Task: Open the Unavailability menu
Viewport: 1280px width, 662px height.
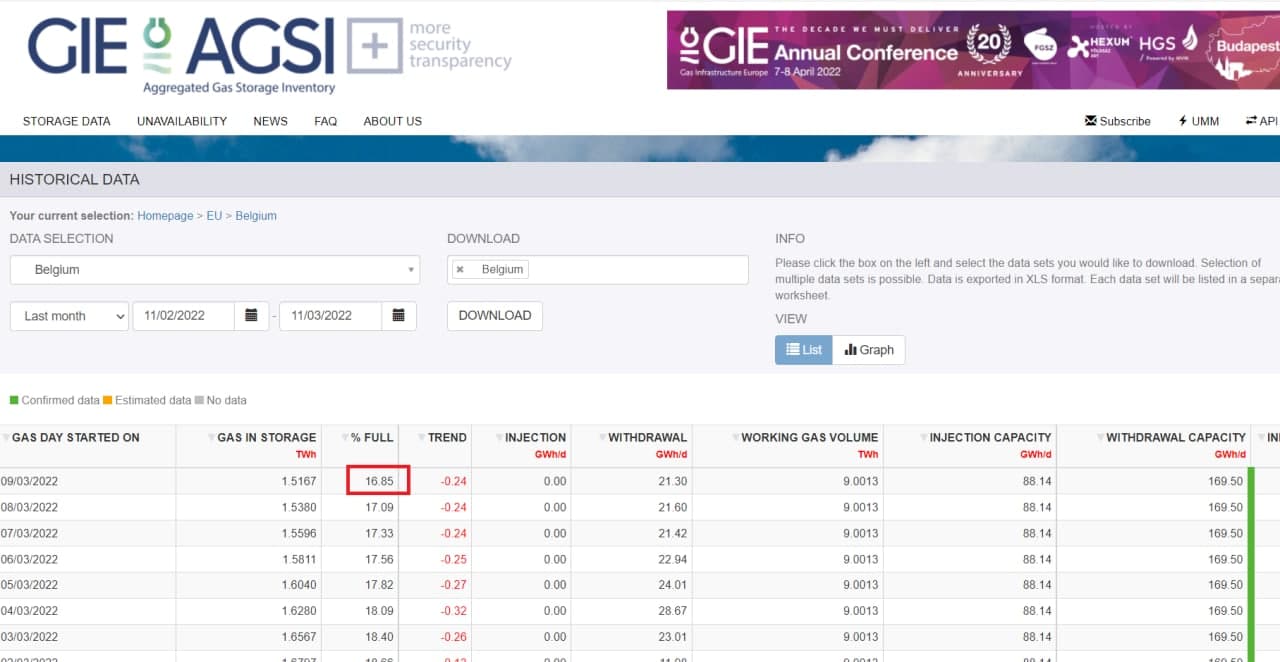Action: coord(182,121)
